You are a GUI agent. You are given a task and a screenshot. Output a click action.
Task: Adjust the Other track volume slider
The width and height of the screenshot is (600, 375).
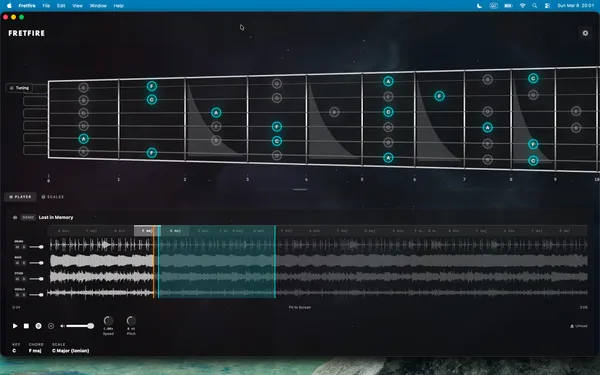(36, 279)
